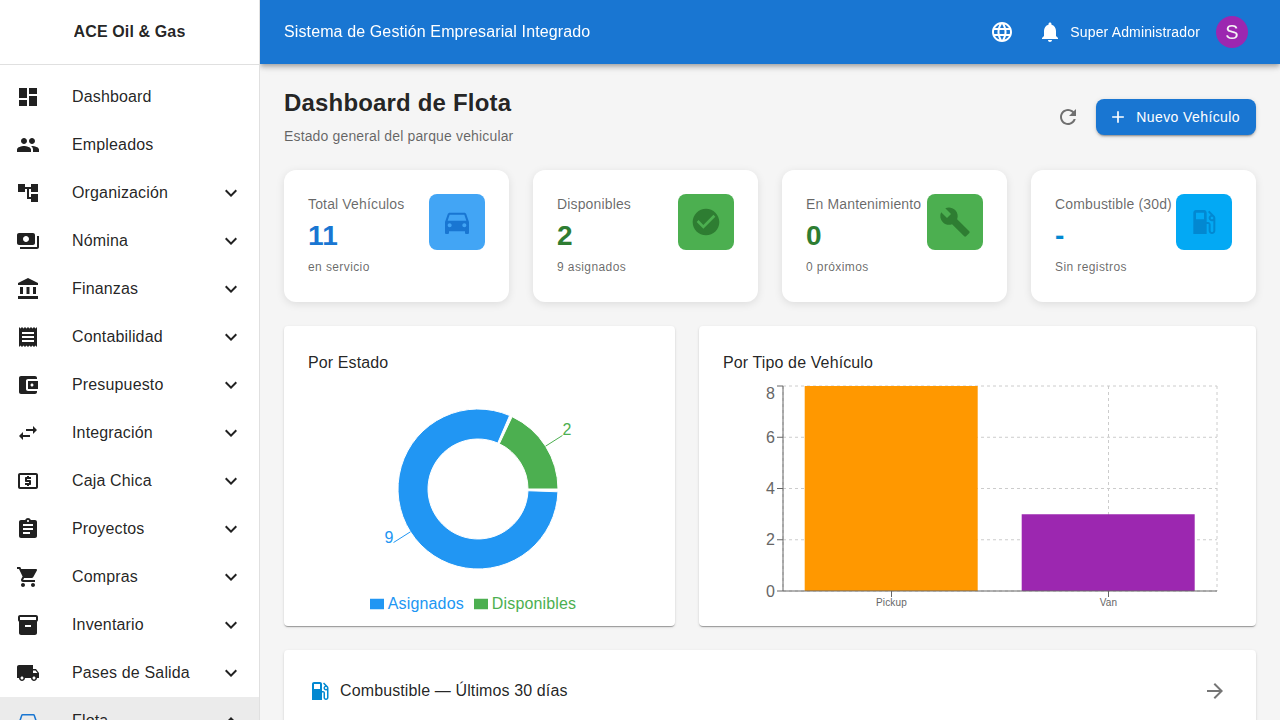
Task: Open the language globe icon
Action: click(x=1001, y=31)
